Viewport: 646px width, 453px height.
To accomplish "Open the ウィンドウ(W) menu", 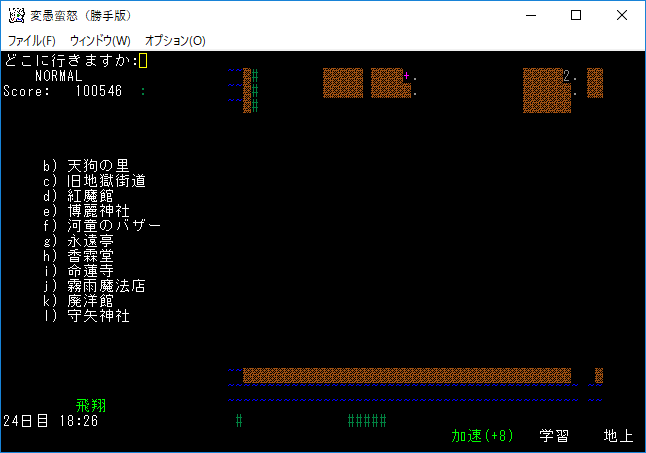I will tap(100, 41).
